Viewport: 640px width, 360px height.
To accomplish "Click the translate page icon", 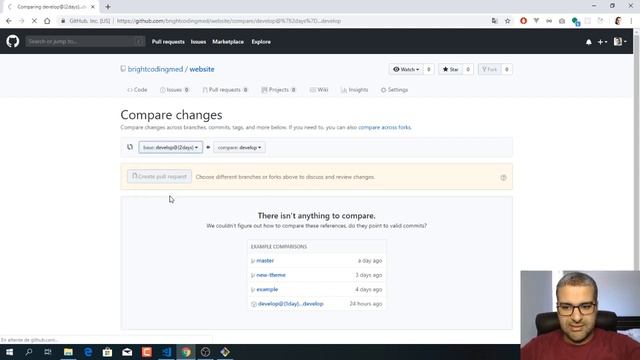I will tap(494, 21).
